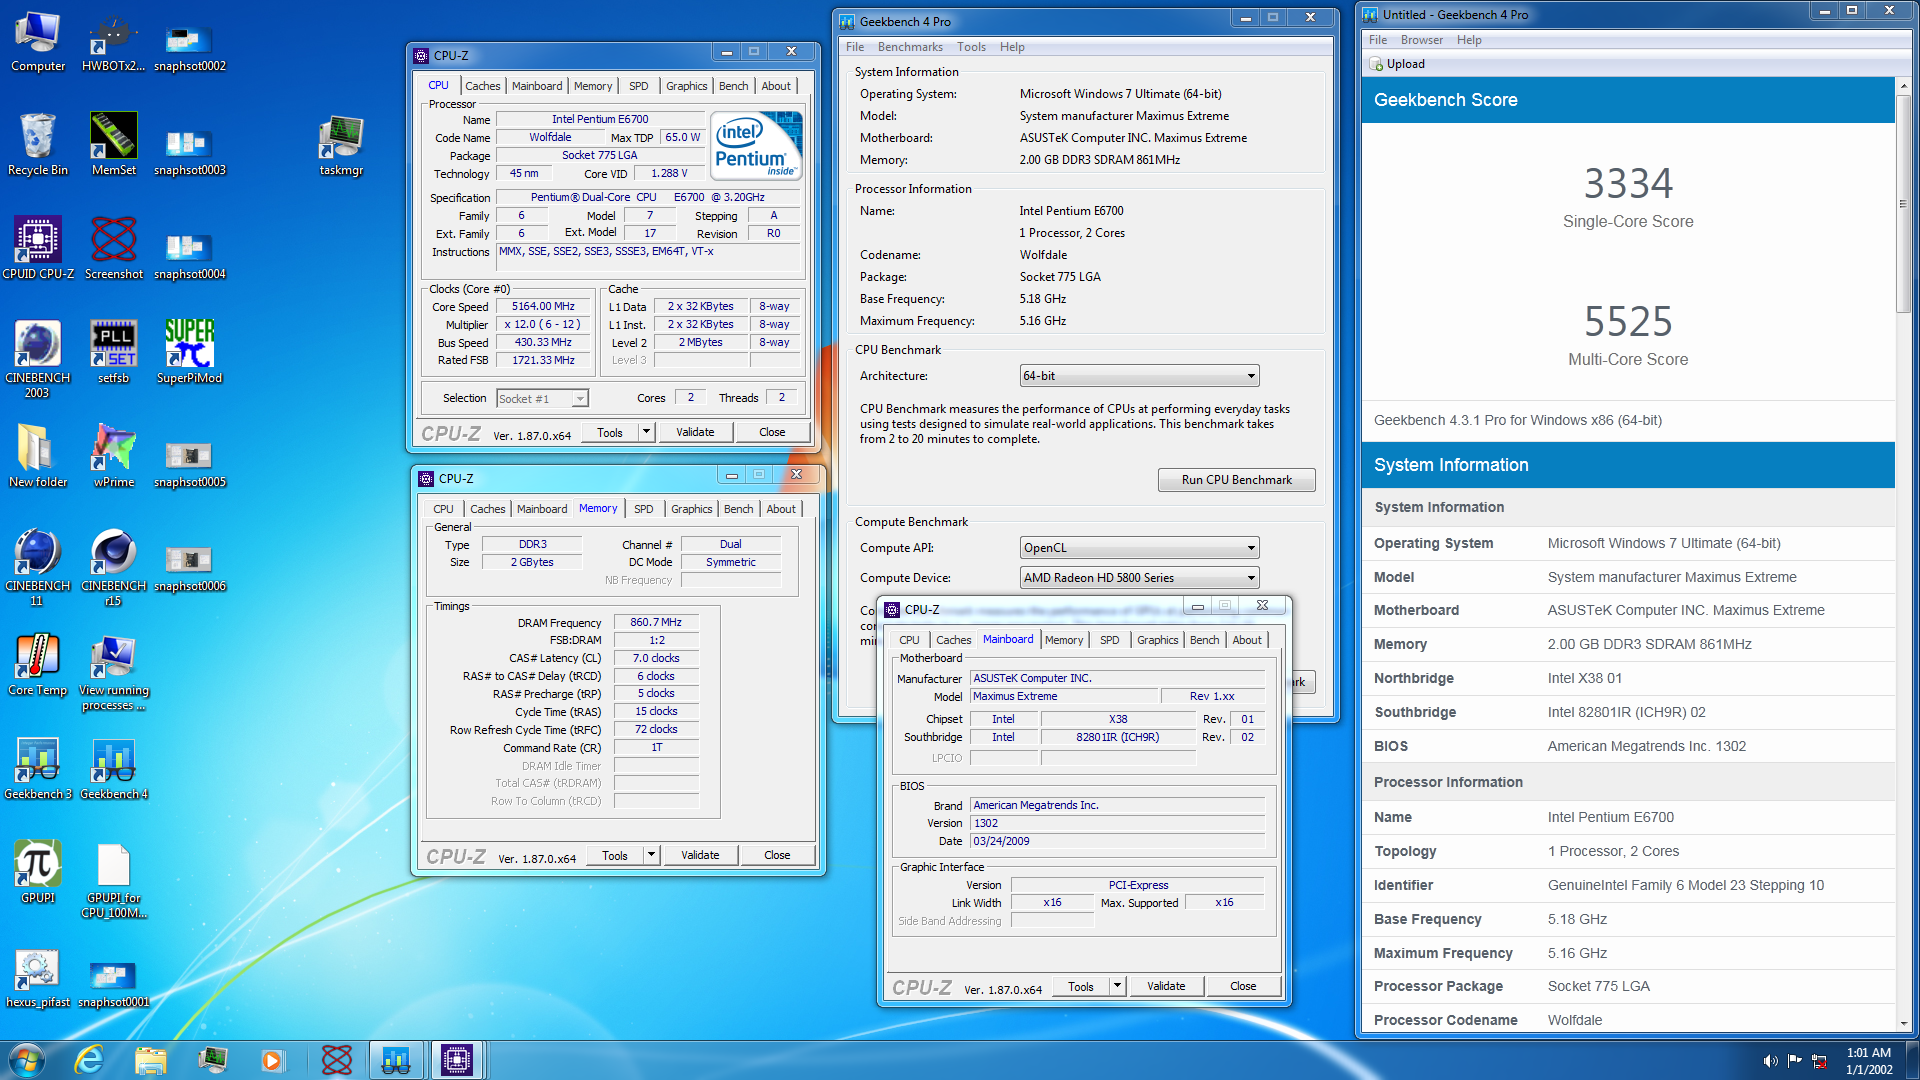Launch CINEBENCH 2003 desktop icon
The image size is (1920, 1080).
pos(38,360)
